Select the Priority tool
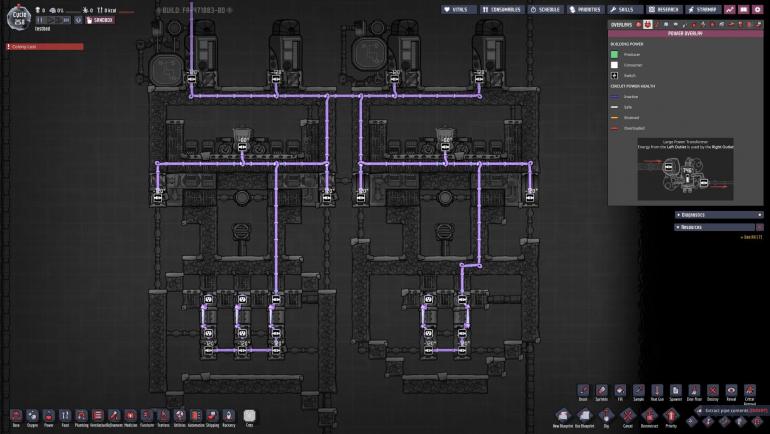 [671, 418]
